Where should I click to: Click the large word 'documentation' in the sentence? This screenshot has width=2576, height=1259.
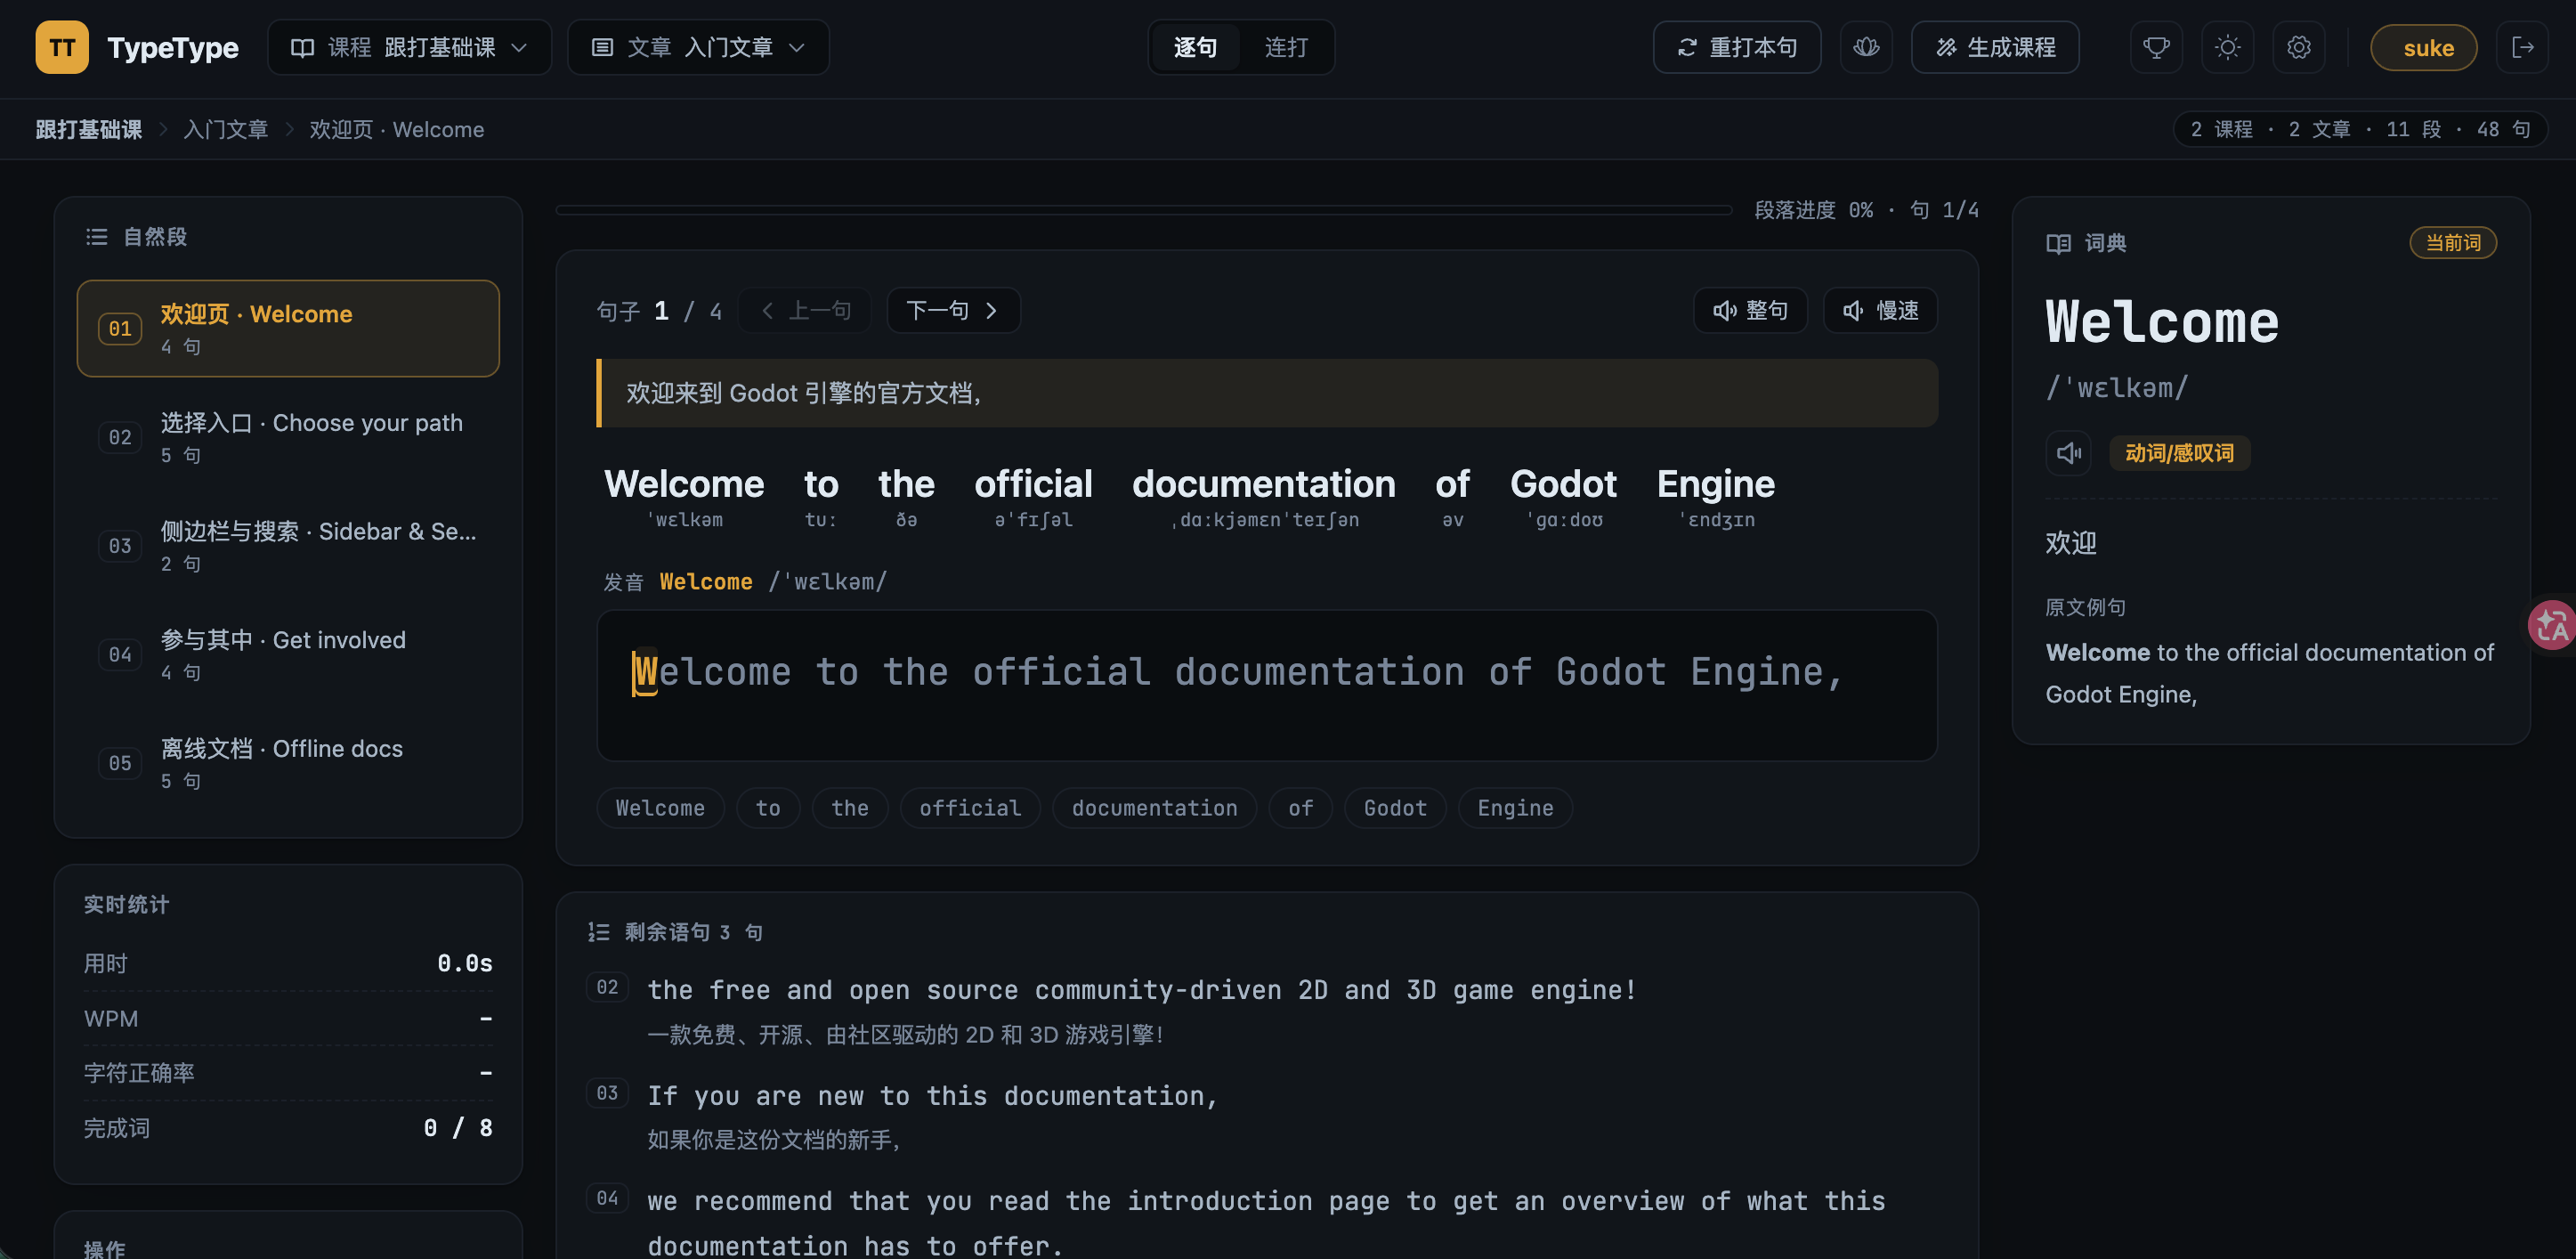pos(1264,484)
